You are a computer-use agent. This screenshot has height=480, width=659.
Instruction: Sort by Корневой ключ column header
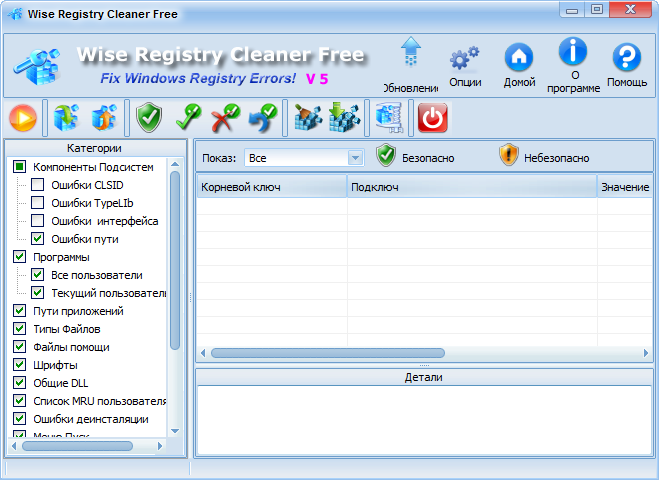tap(272, 187)
